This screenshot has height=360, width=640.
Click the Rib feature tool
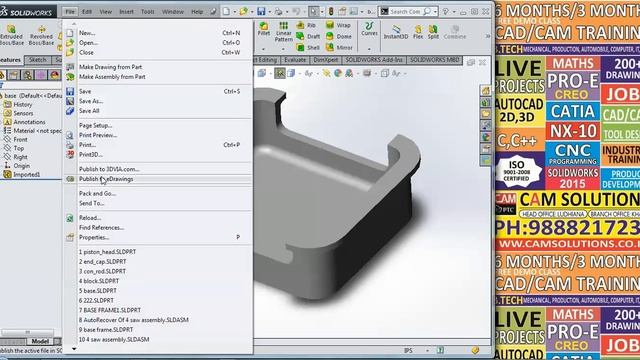[x=306, y=25]
